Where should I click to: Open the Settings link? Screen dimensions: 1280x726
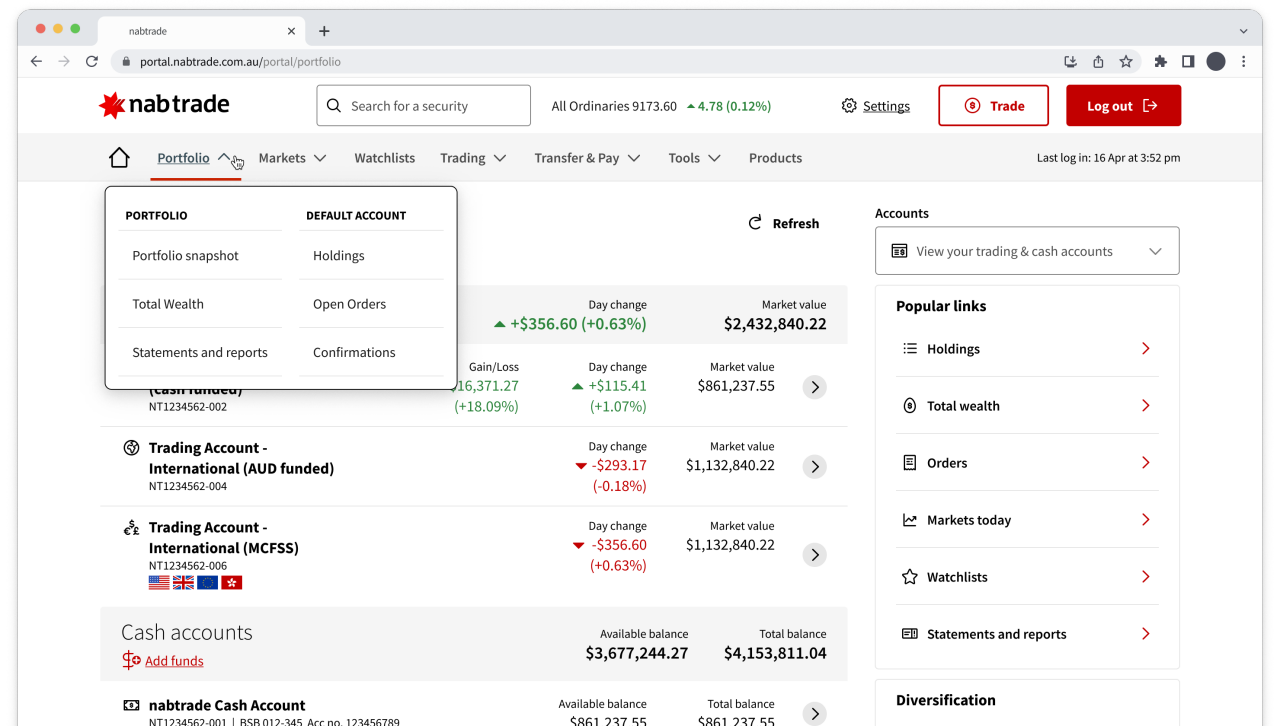(x=876, y=106)
